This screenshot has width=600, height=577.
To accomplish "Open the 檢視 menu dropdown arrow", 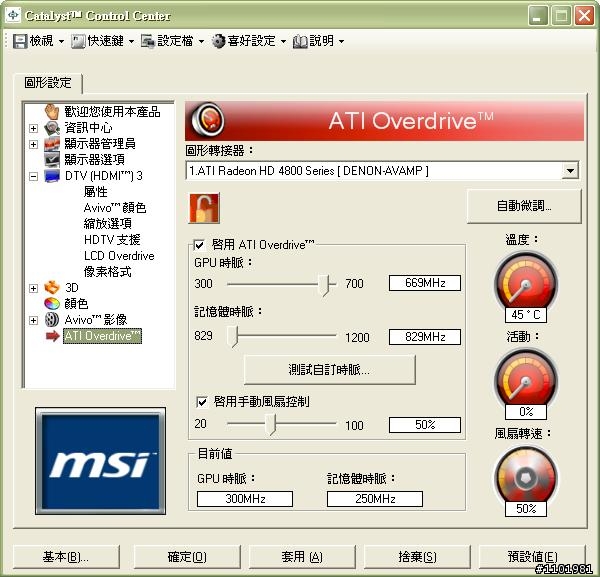I will (x=61, y=41).
